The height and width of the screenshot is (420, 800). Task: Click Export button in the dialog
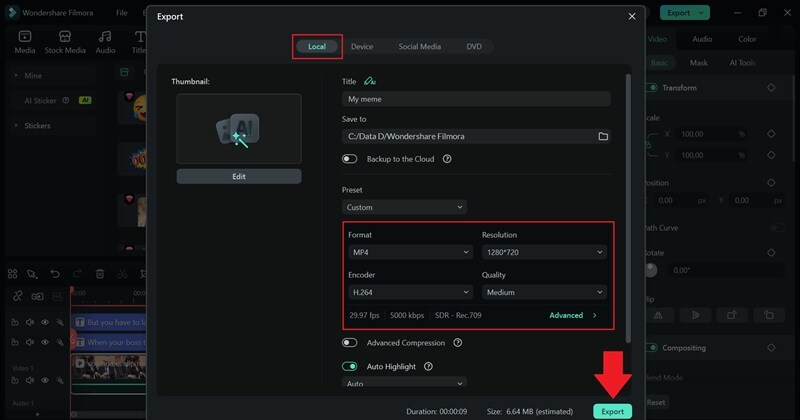click(x=612, y=411)
